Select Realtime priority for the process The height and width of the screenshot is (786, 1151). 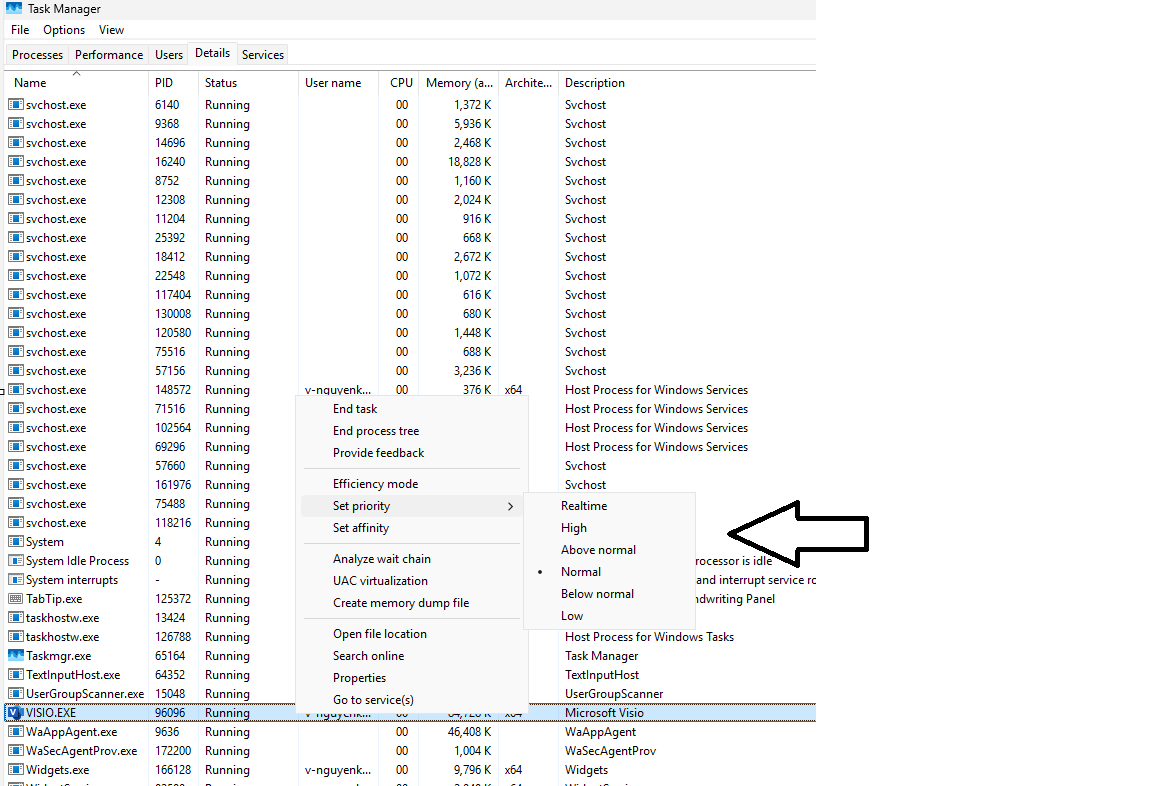(x=583, y=505)
